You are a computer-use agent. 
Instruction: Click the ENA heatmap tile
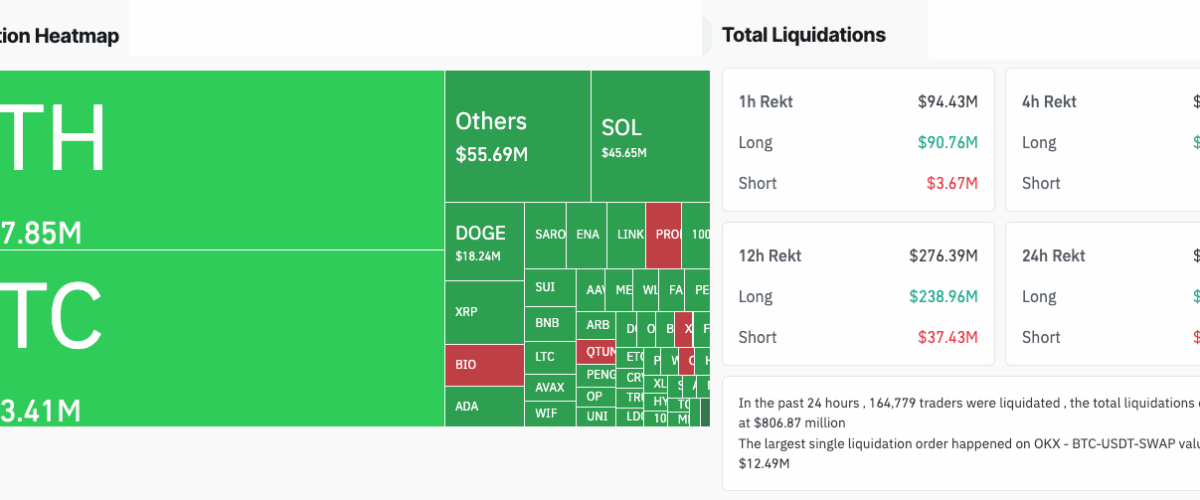(x=588, y=235)
